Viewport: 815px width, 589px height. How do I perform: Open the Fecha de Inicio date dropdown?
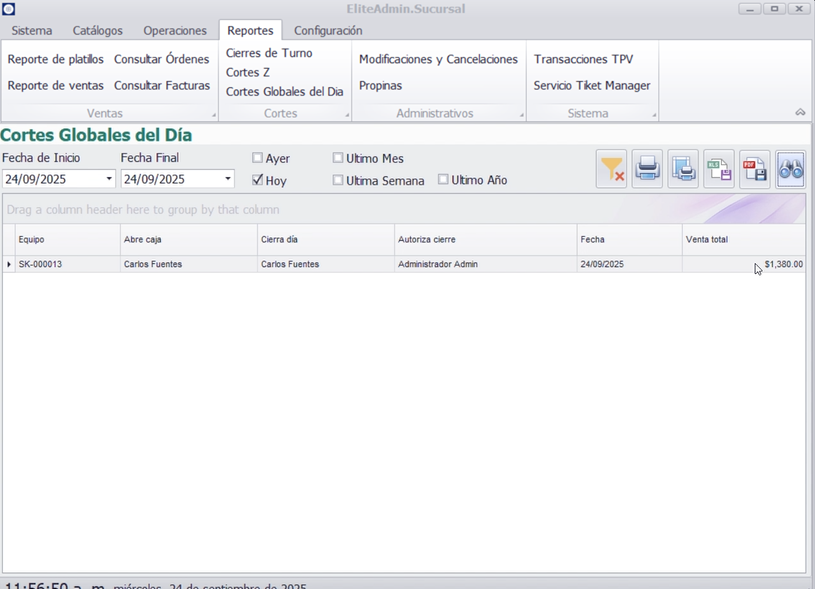pyautogui.click(x=109, y=180)
